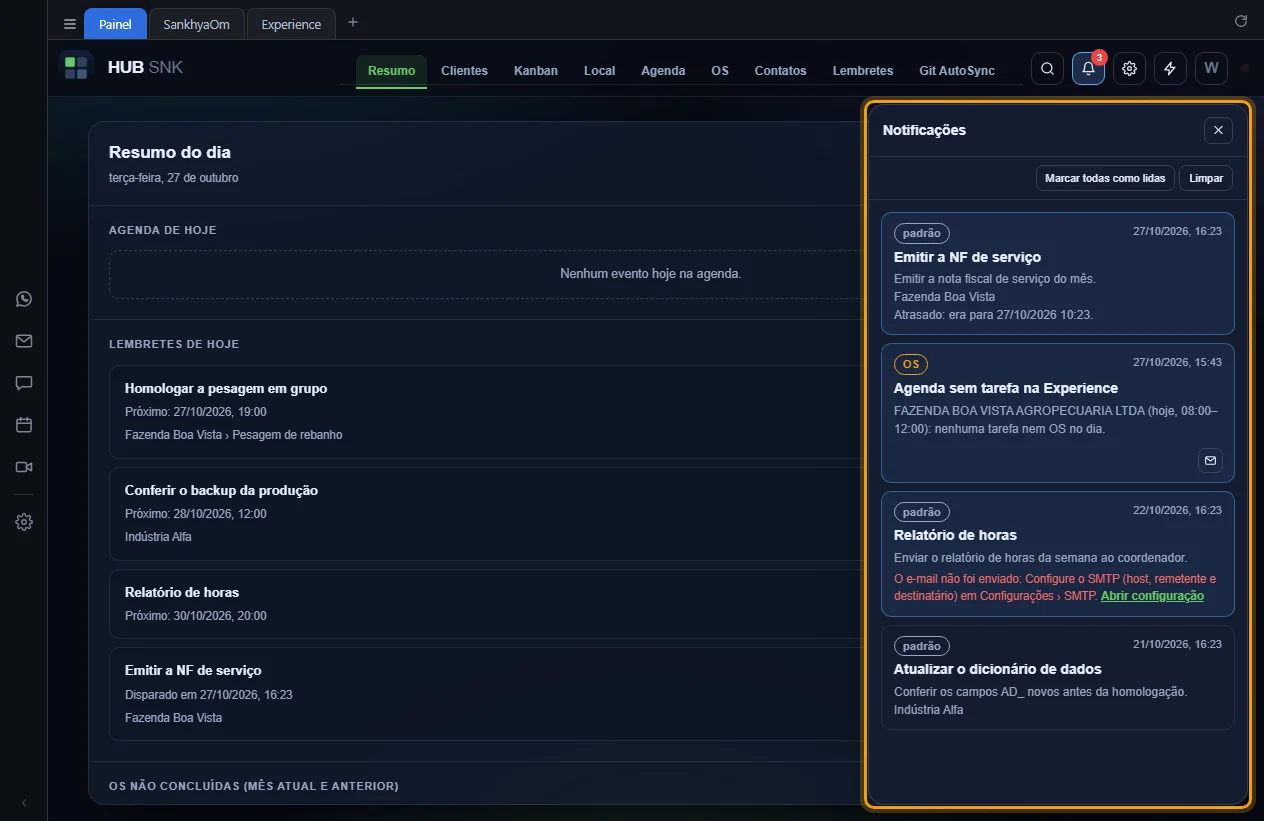1264x821 pixels.
Task: Toggle the notifications bell button
Action: click(1088, 68)
